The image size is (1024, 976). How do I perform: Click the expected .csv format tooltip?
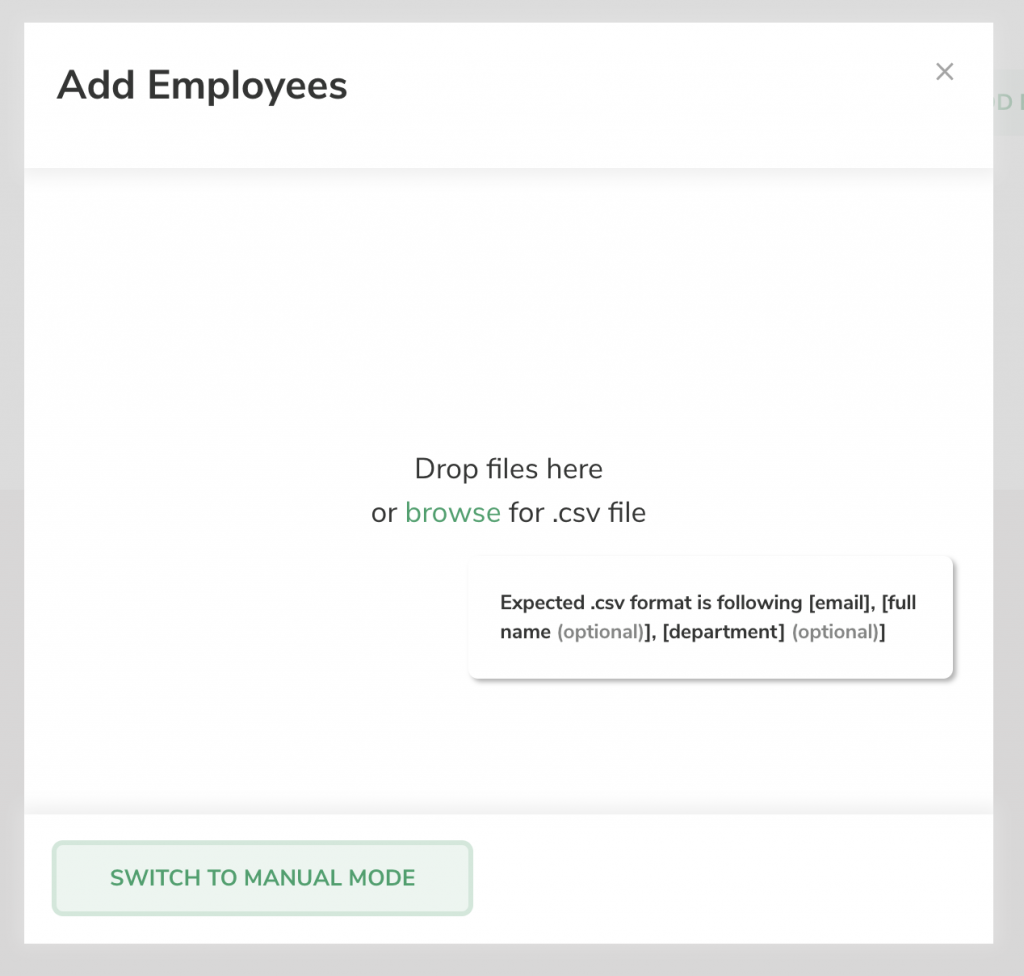[x=711, y=617]
